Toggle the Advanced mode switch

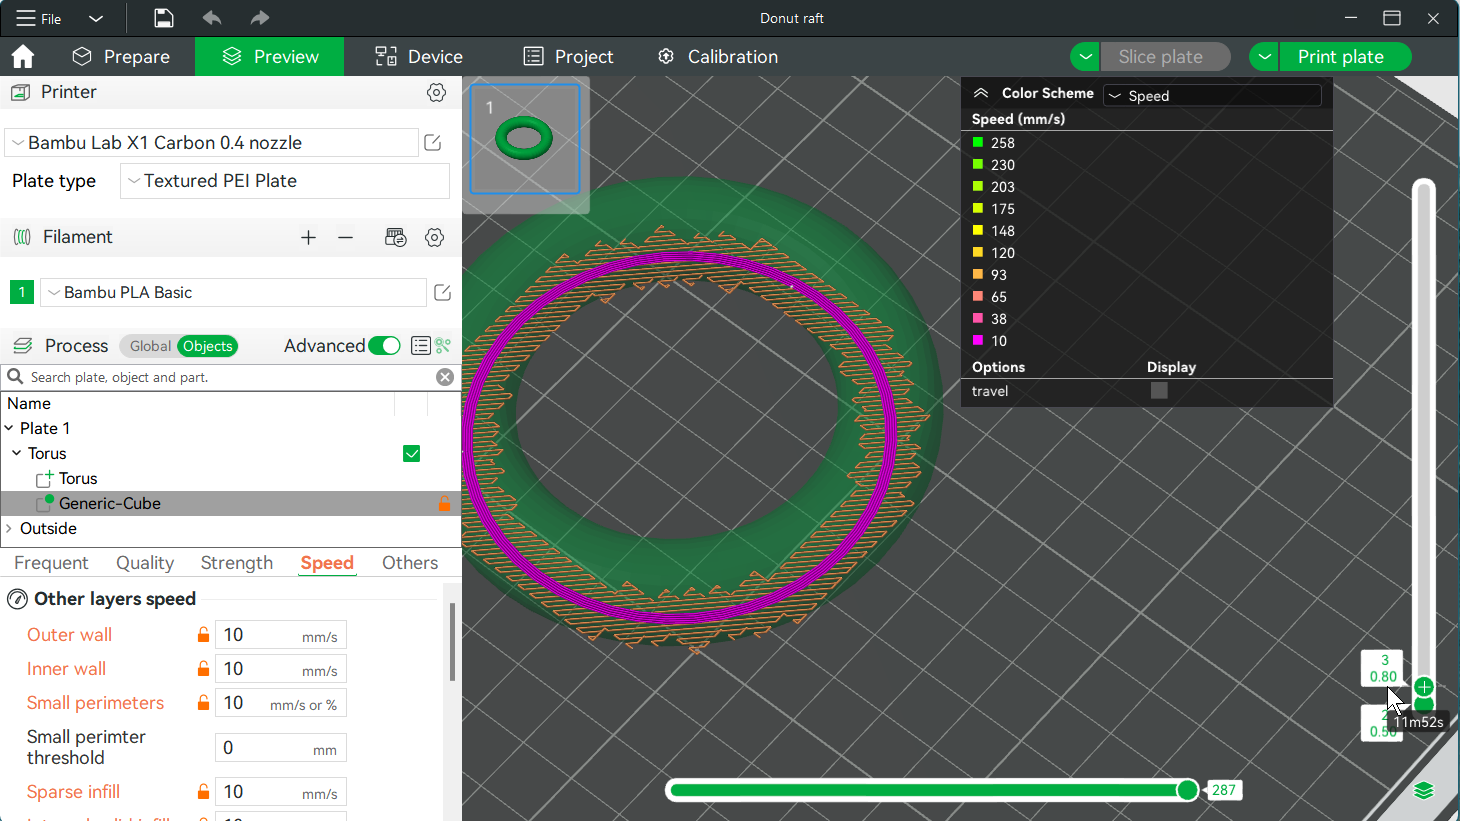[384, 346]
